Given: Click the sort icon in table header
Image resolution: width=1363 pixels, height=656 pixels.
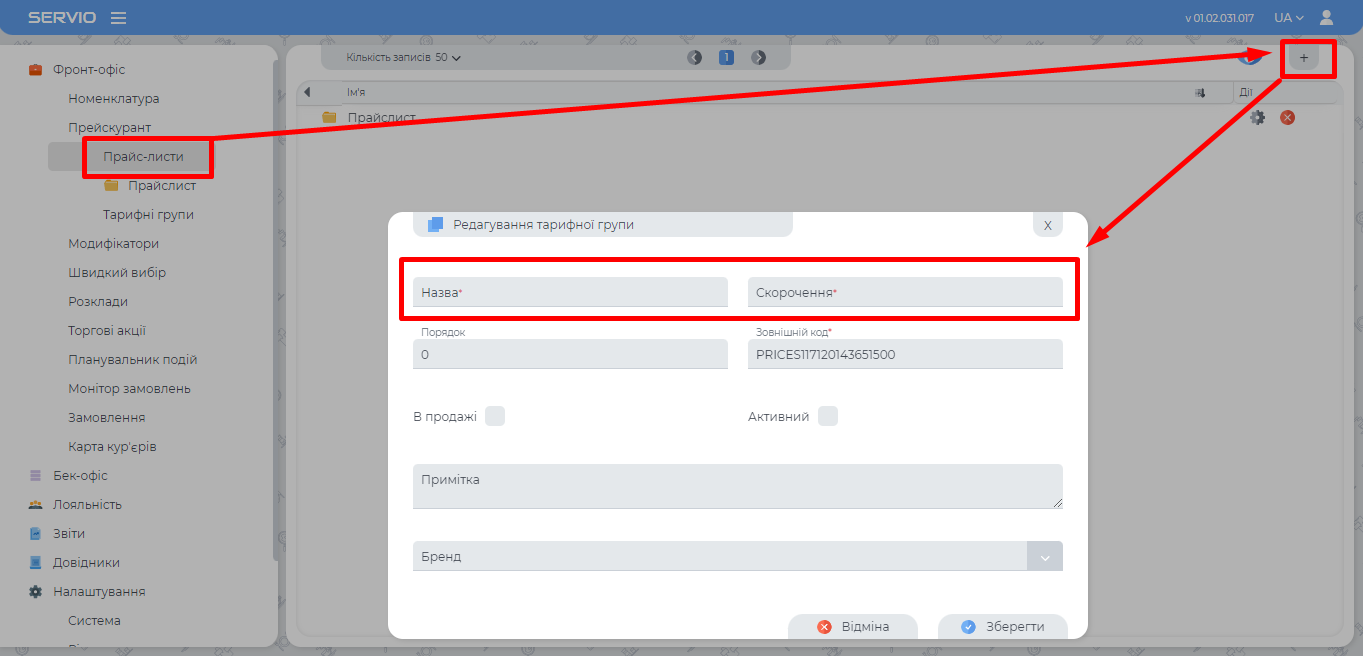Looking at the screenshot, I should [x=1200, y=93].
